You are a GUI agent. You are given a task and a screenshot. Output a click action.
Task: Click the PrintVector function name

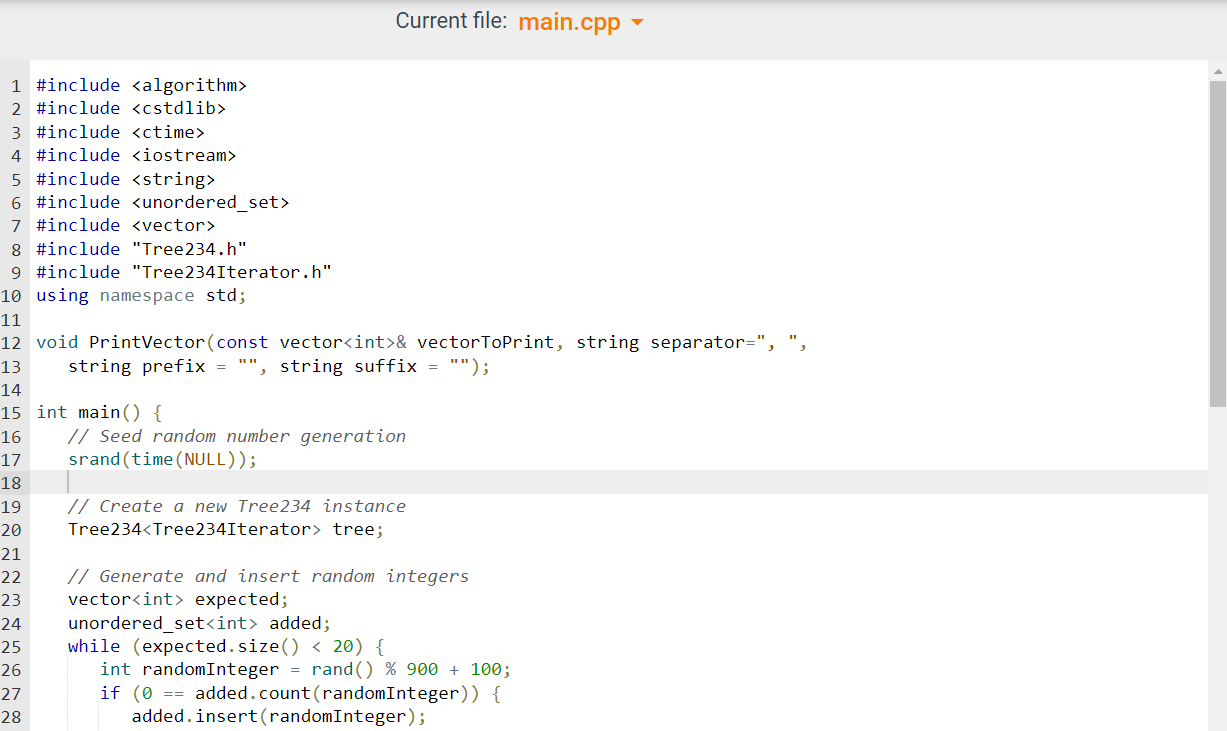[145, 342]
